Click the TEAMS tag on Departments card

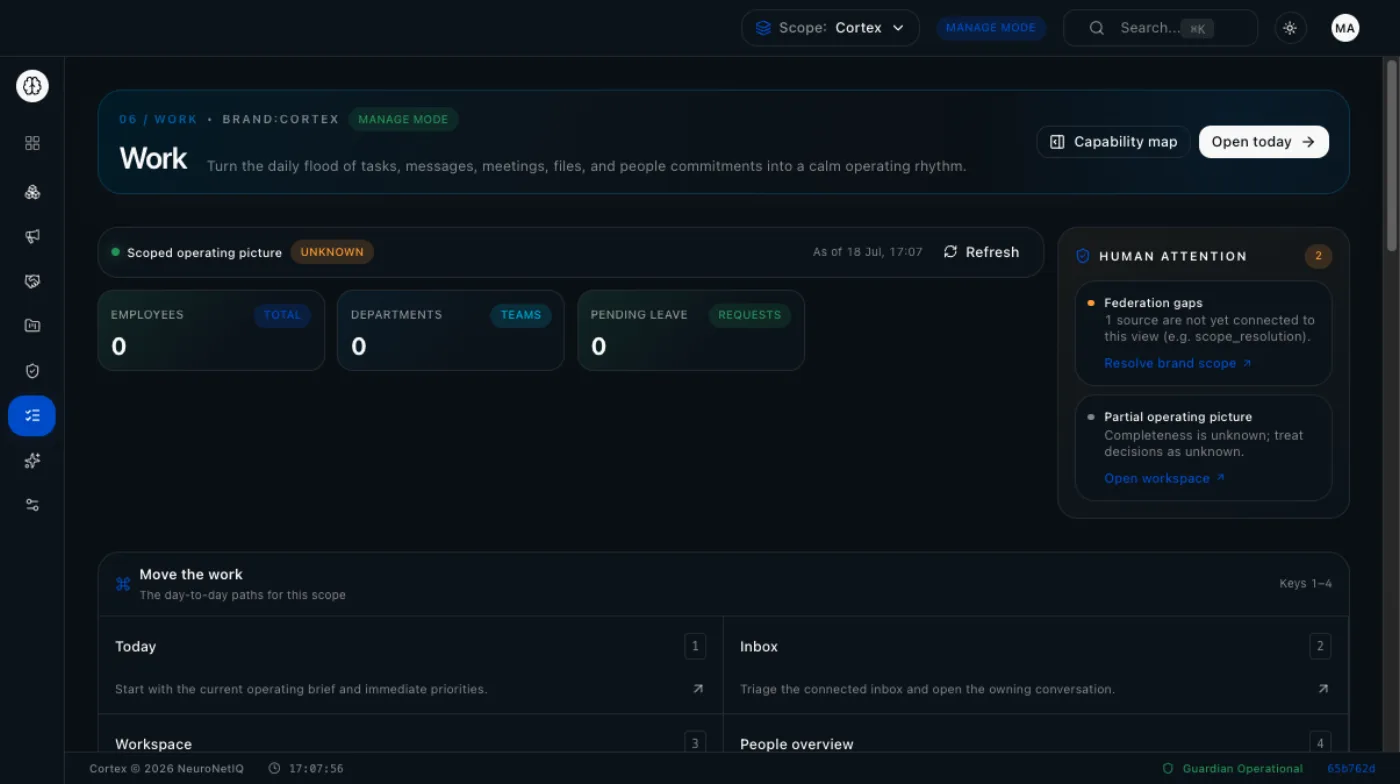(x=520, y=315)
